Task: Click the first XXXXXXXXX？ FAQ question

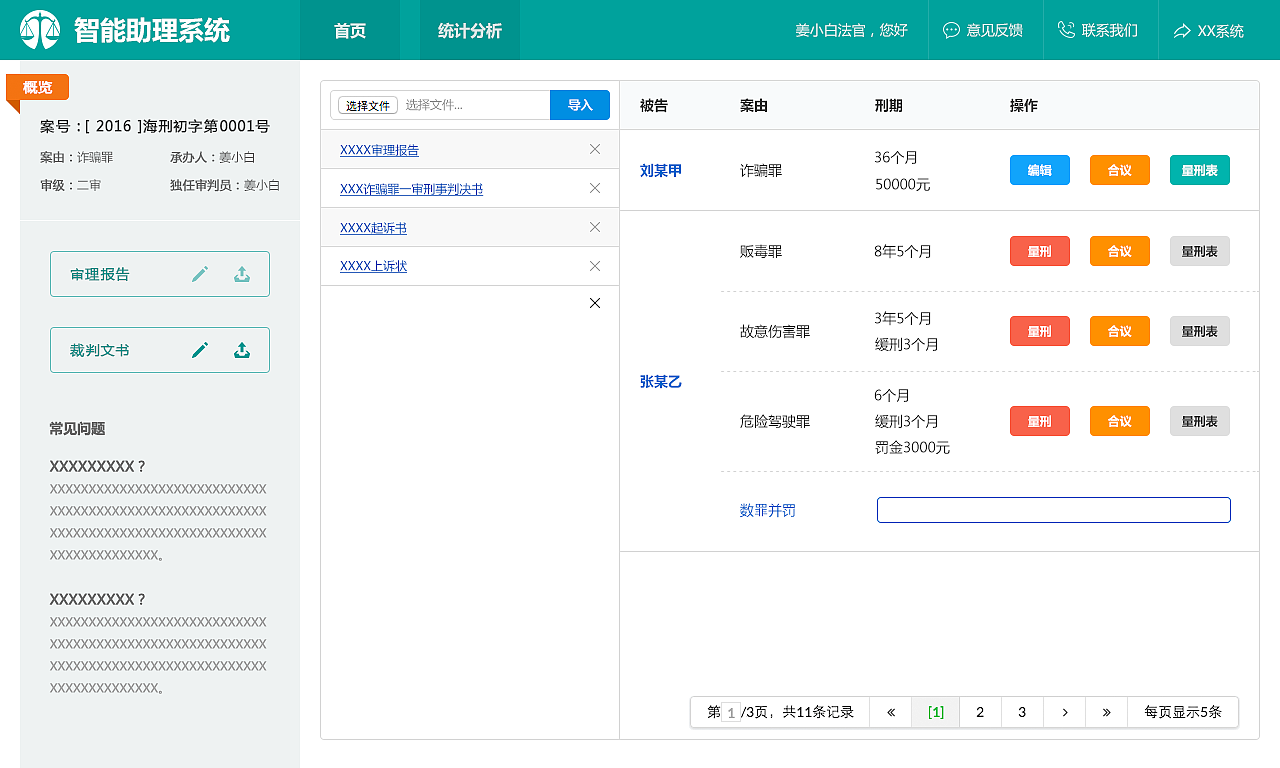Action: pyautogui.click(x=98, y=466)
